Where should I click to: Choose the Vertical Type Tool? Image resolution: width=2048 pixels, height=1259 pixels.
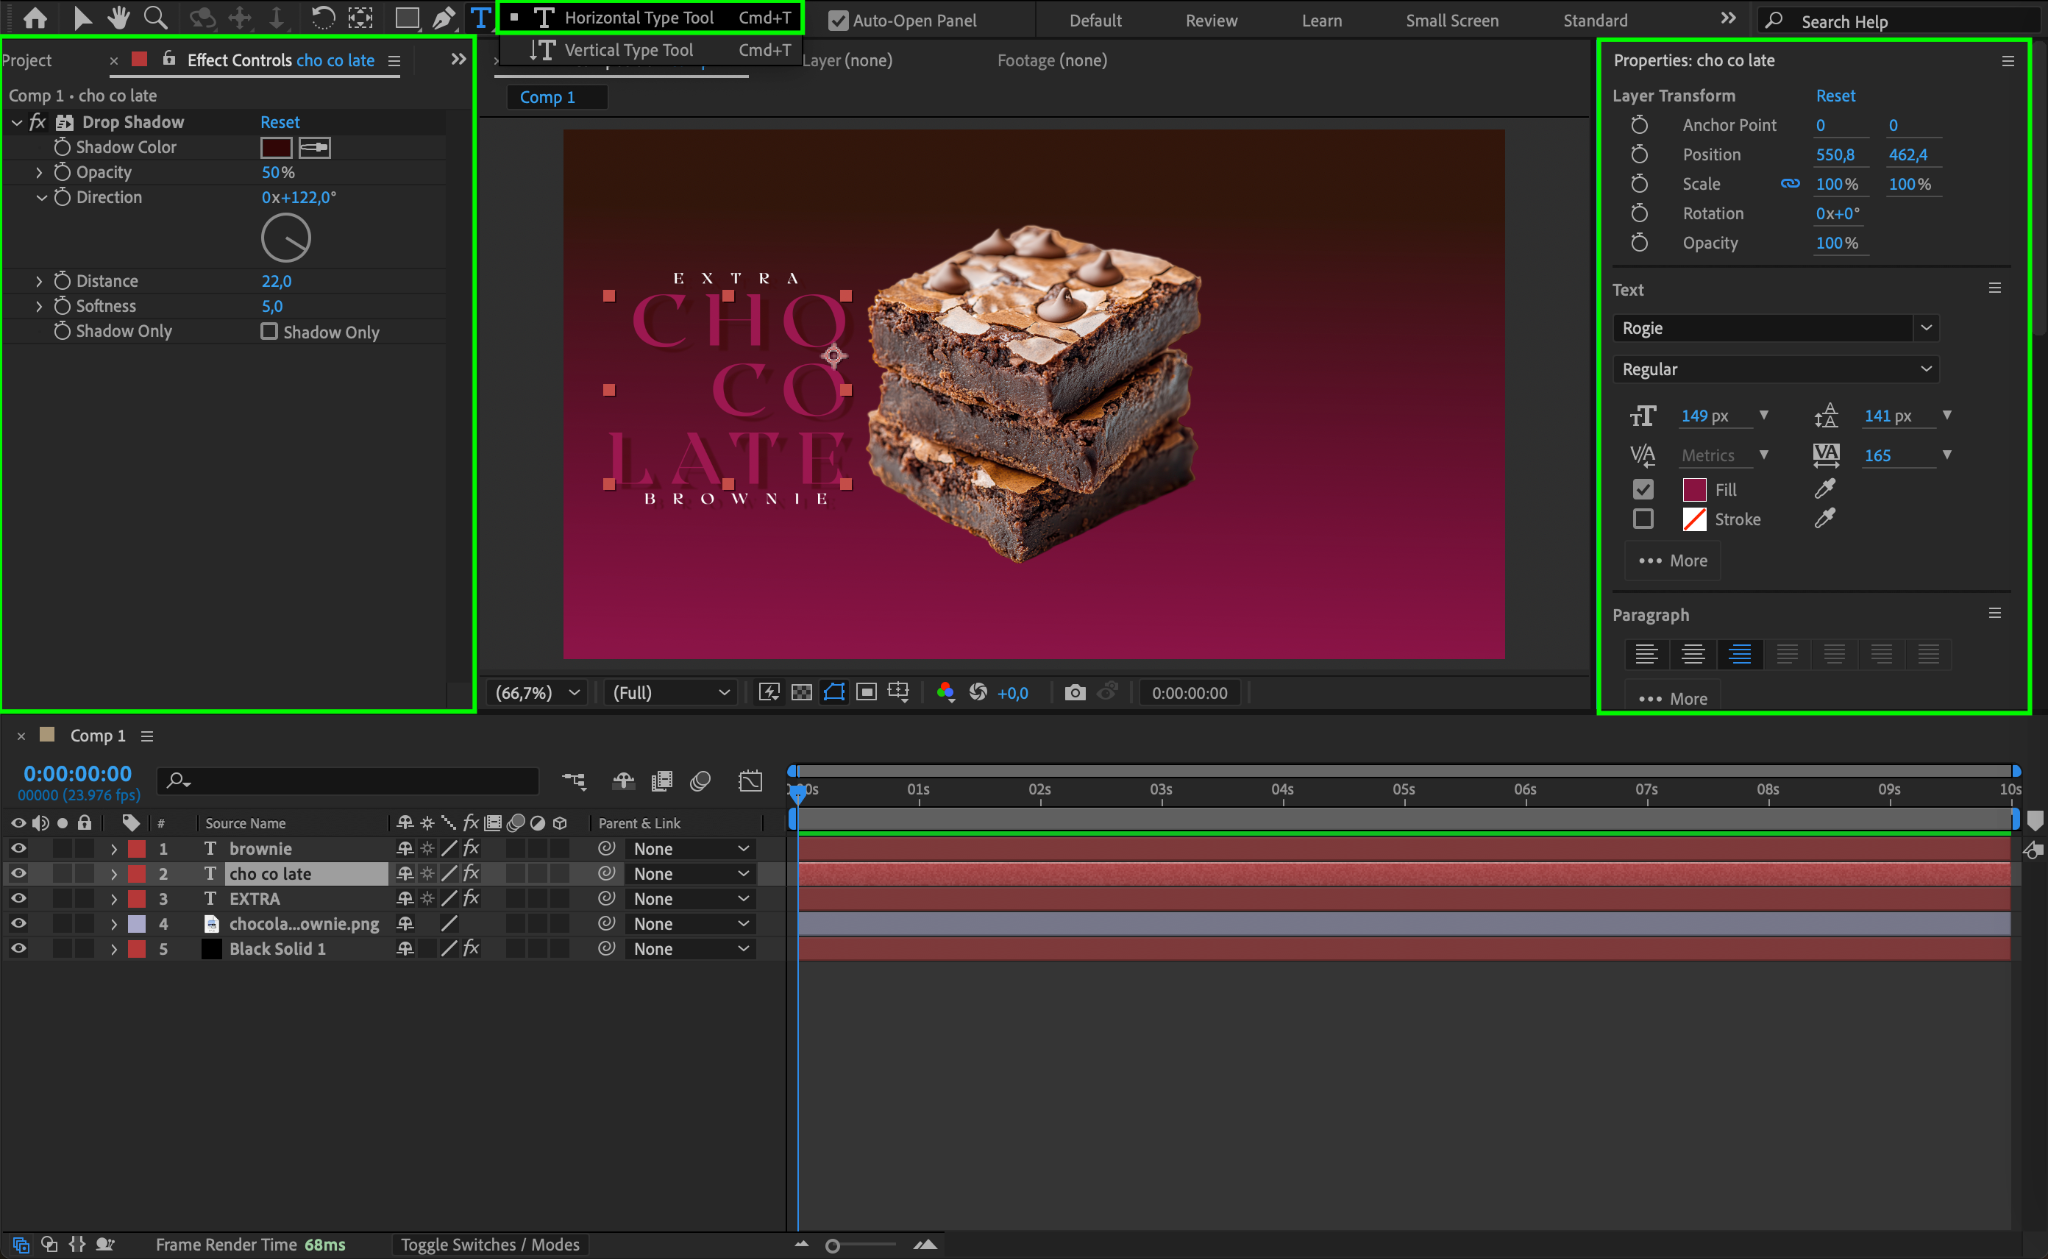click(628, 50)
